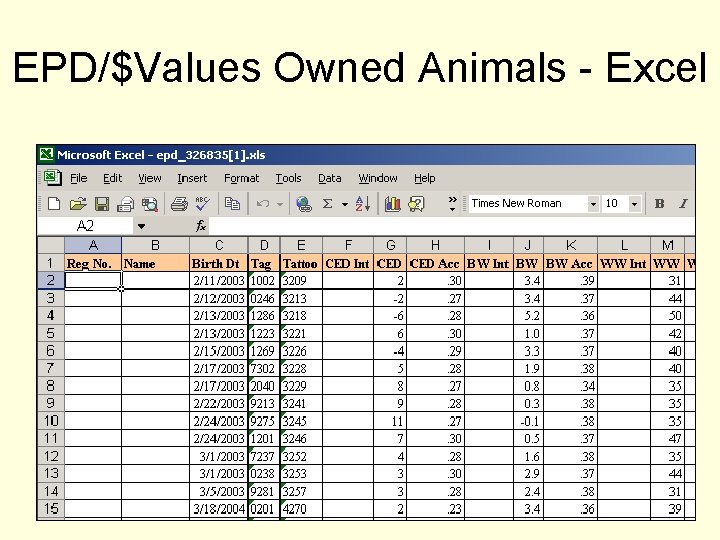Toggle Italic formatting button
The width and height of the screenshot is (720, 540).
(683, 203)
